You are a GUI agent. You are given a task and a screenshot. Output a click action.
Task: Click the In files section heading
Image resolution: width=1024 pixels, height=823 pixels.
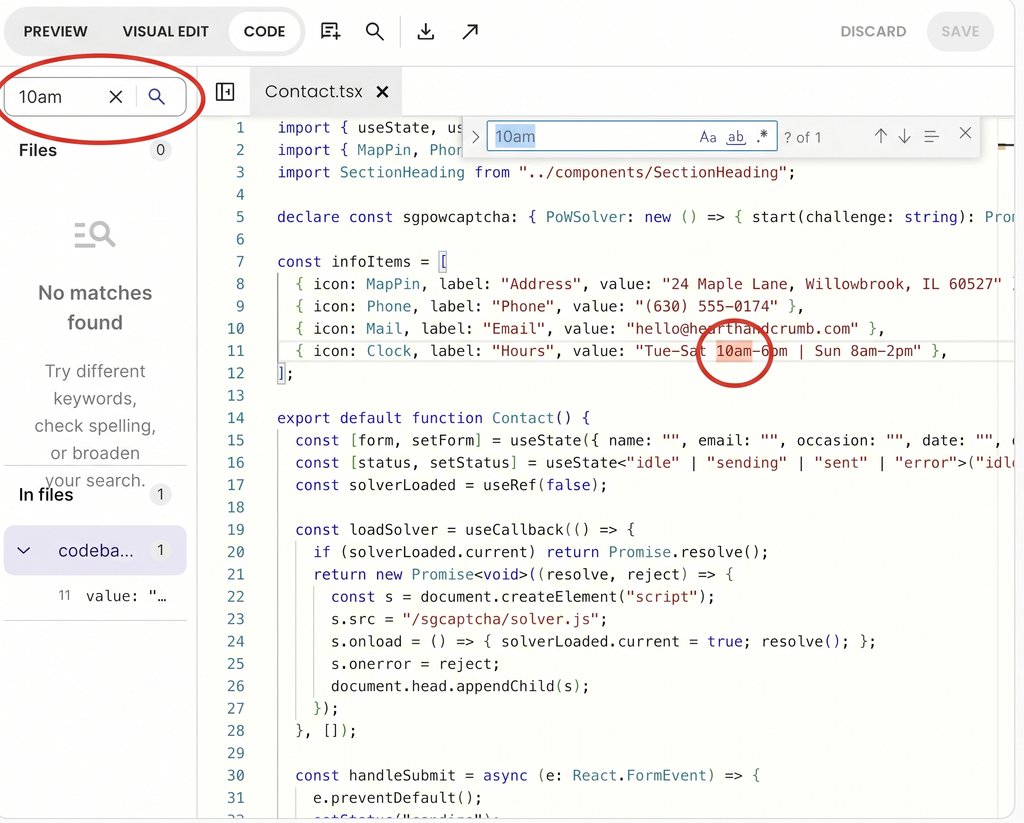pos(46,495)
